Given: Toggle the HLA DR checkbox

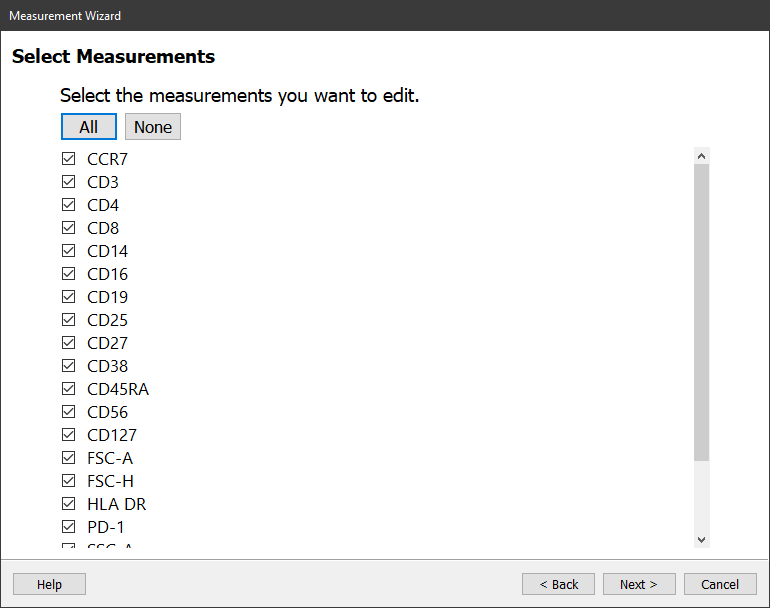Looking at the screenshot, I should tap(69, 504).
